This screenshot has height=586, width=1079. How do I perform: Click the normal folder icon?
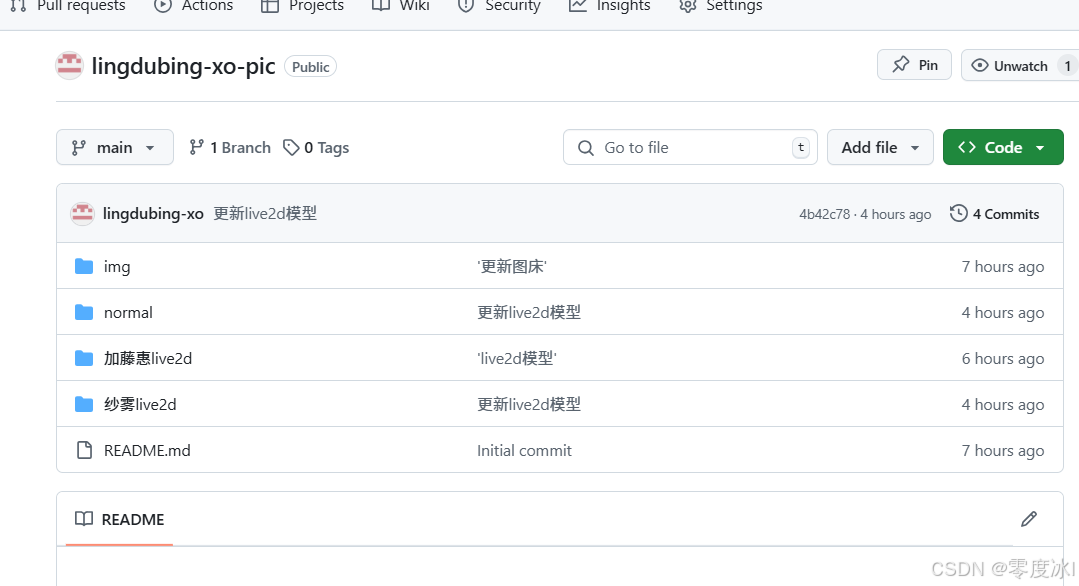[84, 312]
